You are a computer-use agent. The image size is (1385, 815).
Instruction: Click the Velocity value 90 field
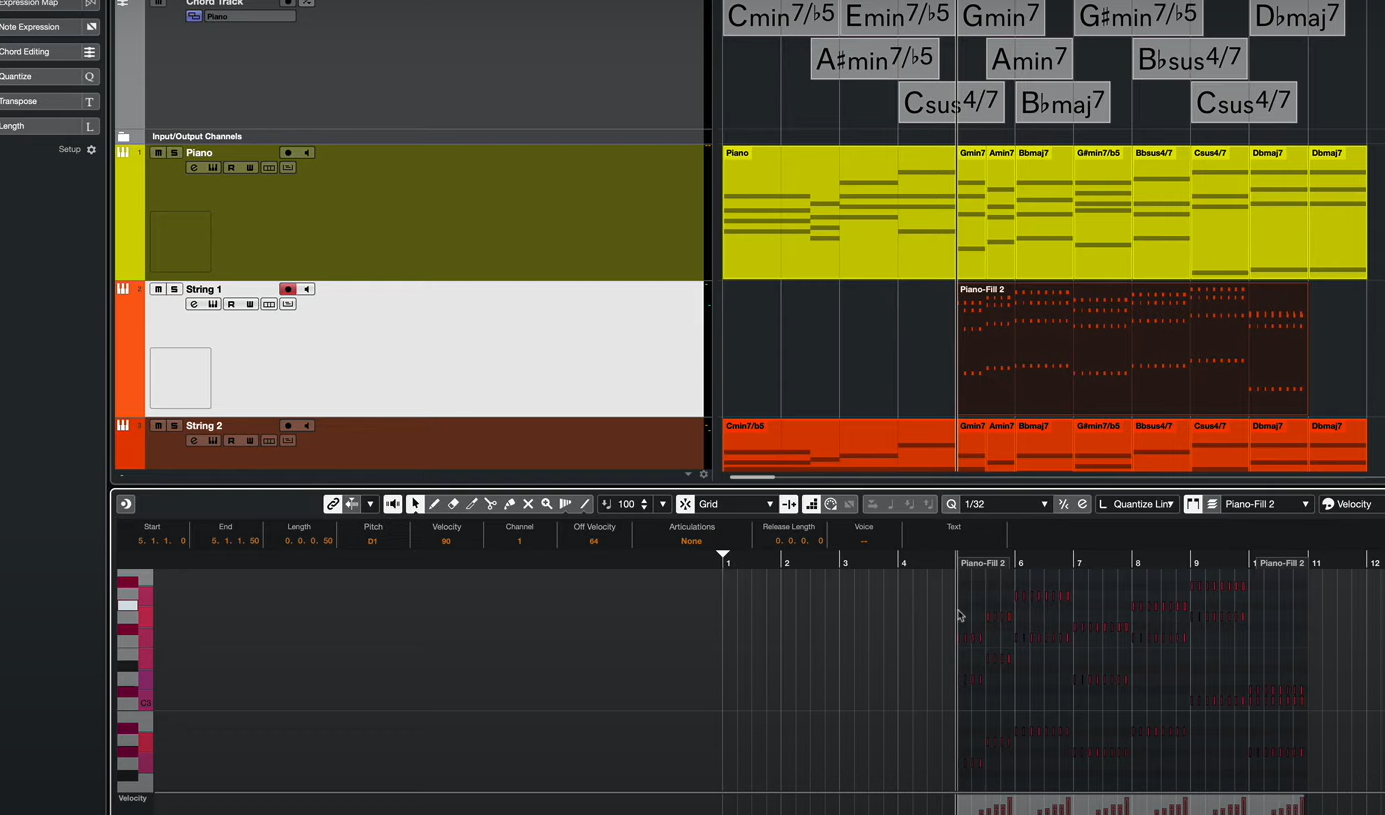(x=446, y=541)
